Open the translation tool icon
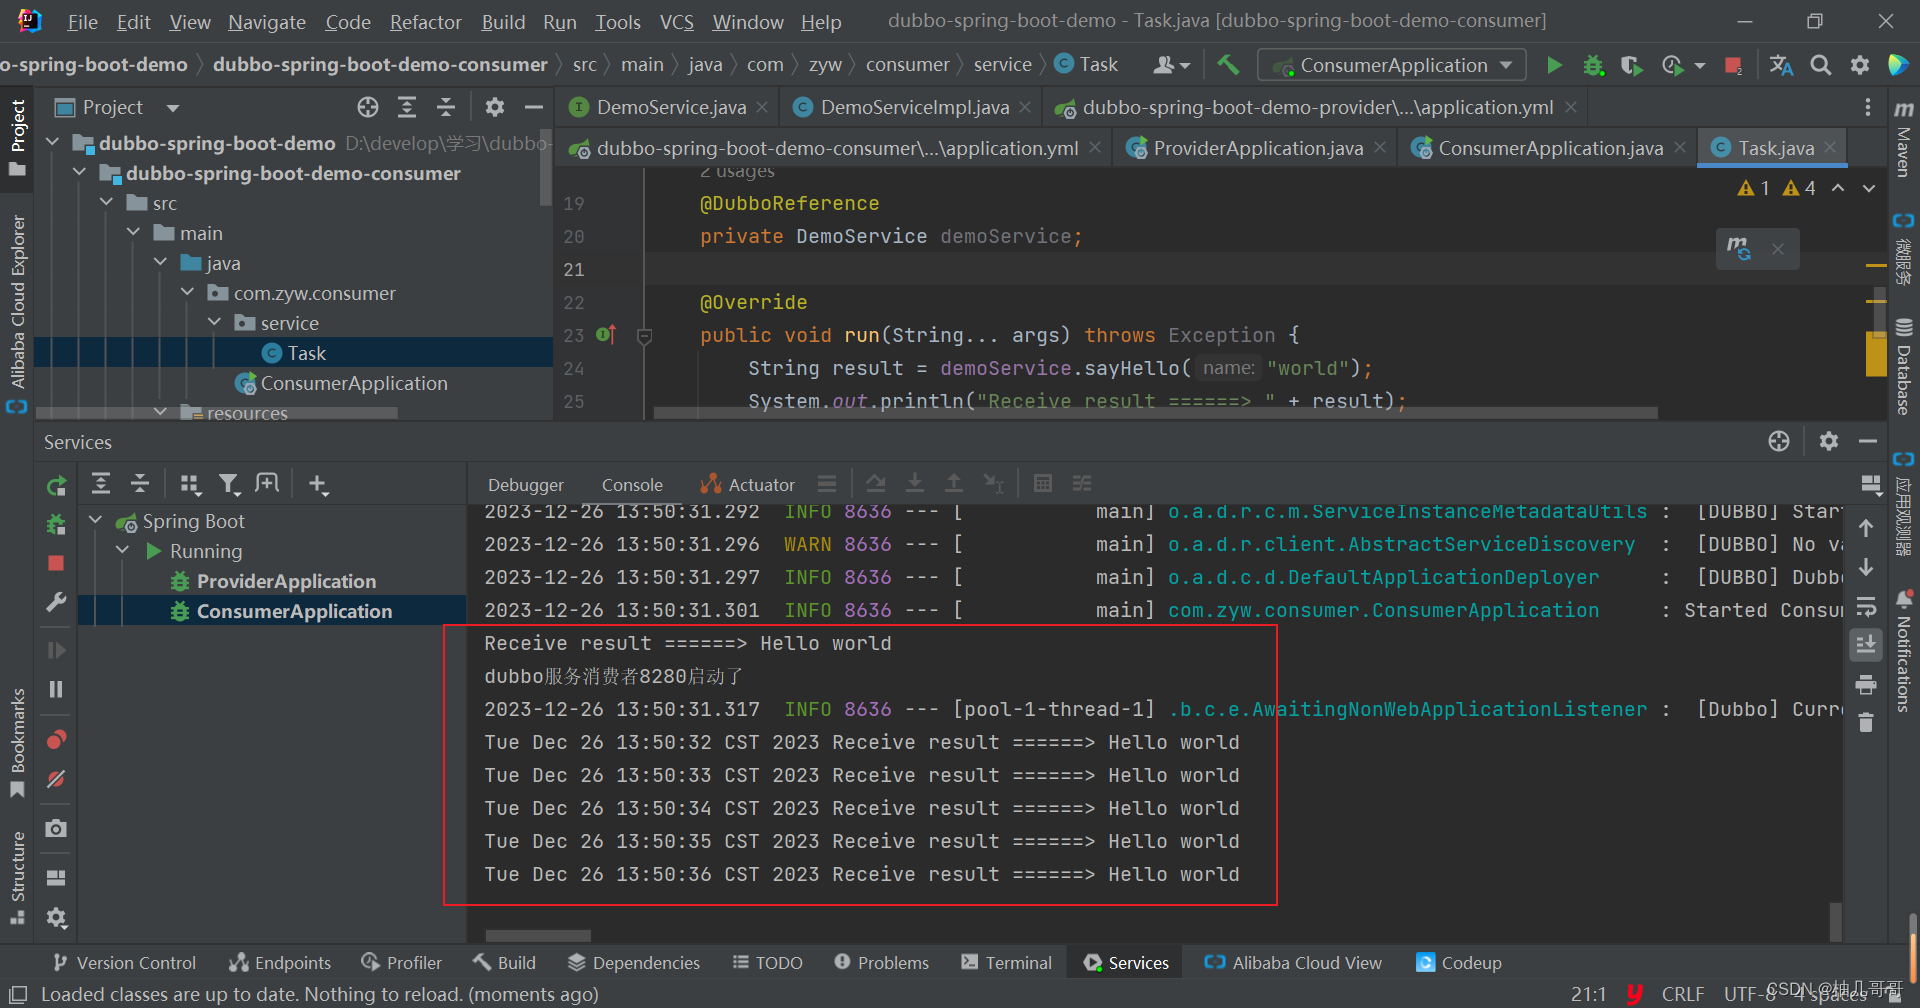This screenshot has width=1920, height=1008. (x=1781, y=65)
